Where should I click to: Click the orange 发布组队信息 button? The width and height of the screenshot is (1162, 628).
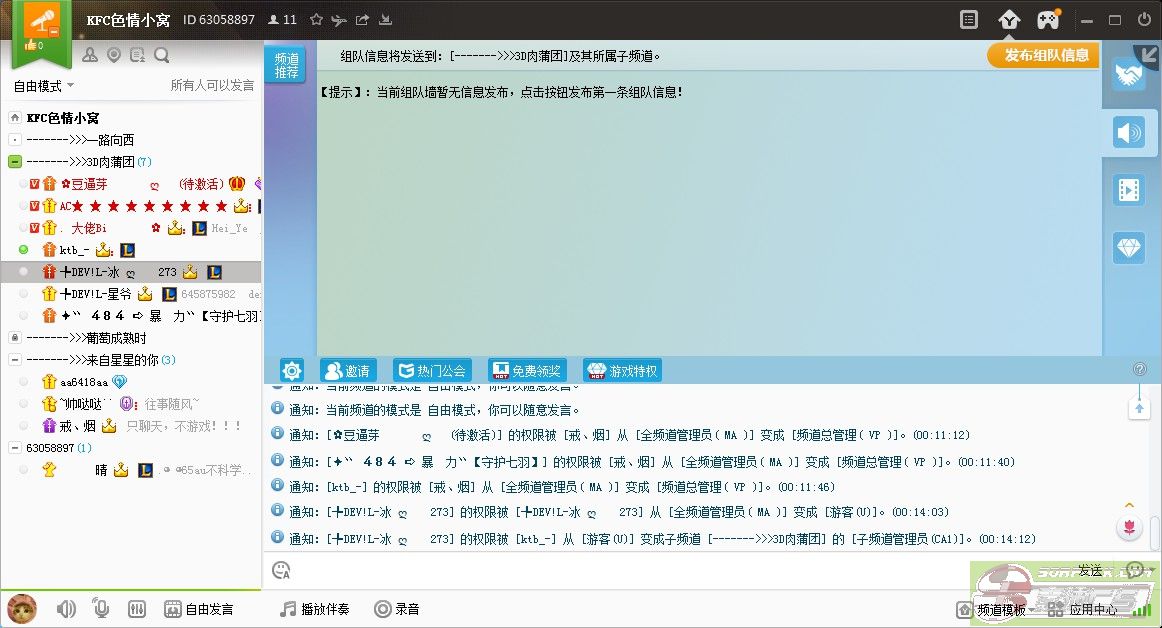point(1043,56)
